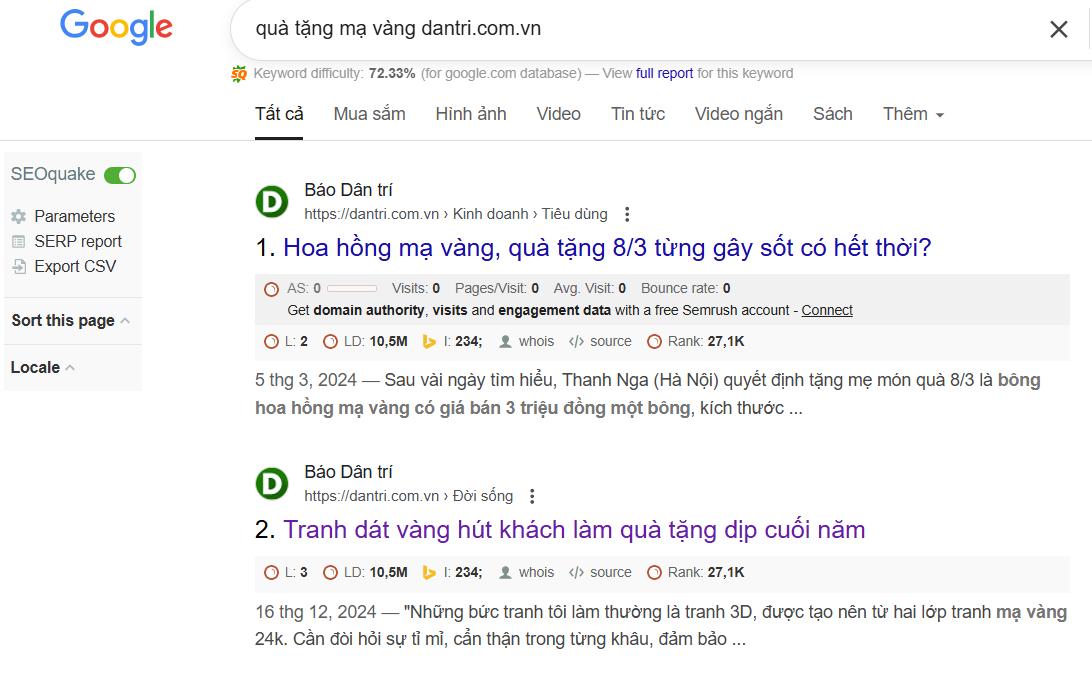The width and height of the screenshot is (1092, 682).
Task: Click the LD: 10,5M icon in result 1
Action: tap(330, 341)
